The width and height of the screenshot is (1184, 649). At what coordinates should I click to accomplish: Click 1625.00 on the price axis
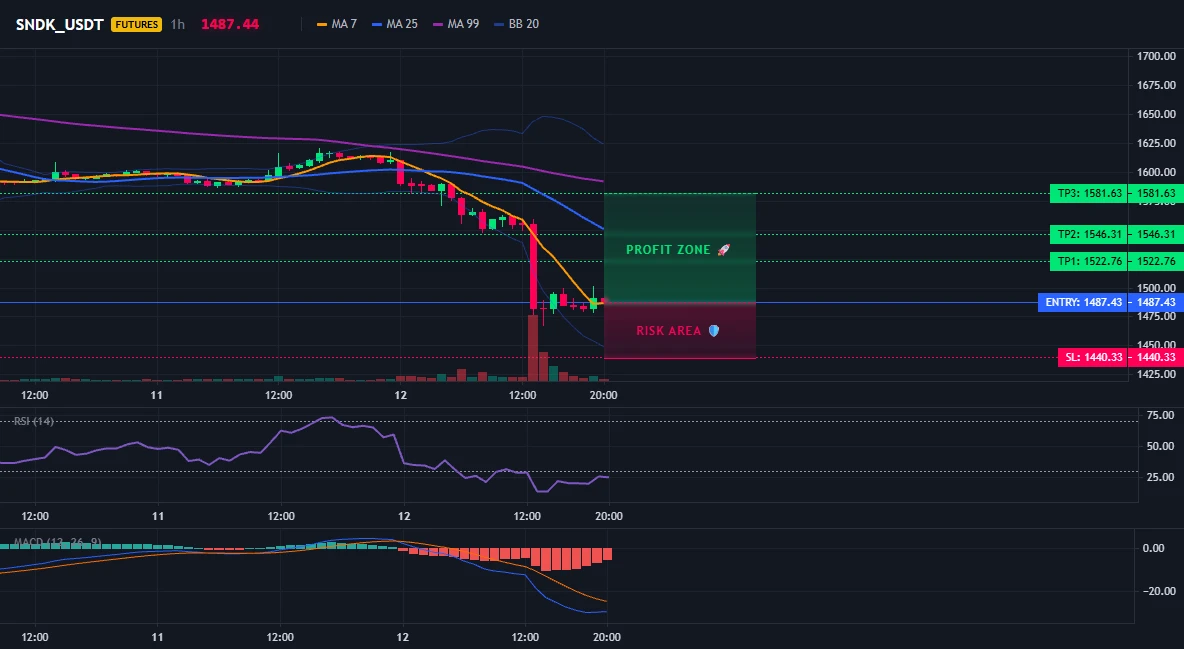click(x=1156, y=143)
